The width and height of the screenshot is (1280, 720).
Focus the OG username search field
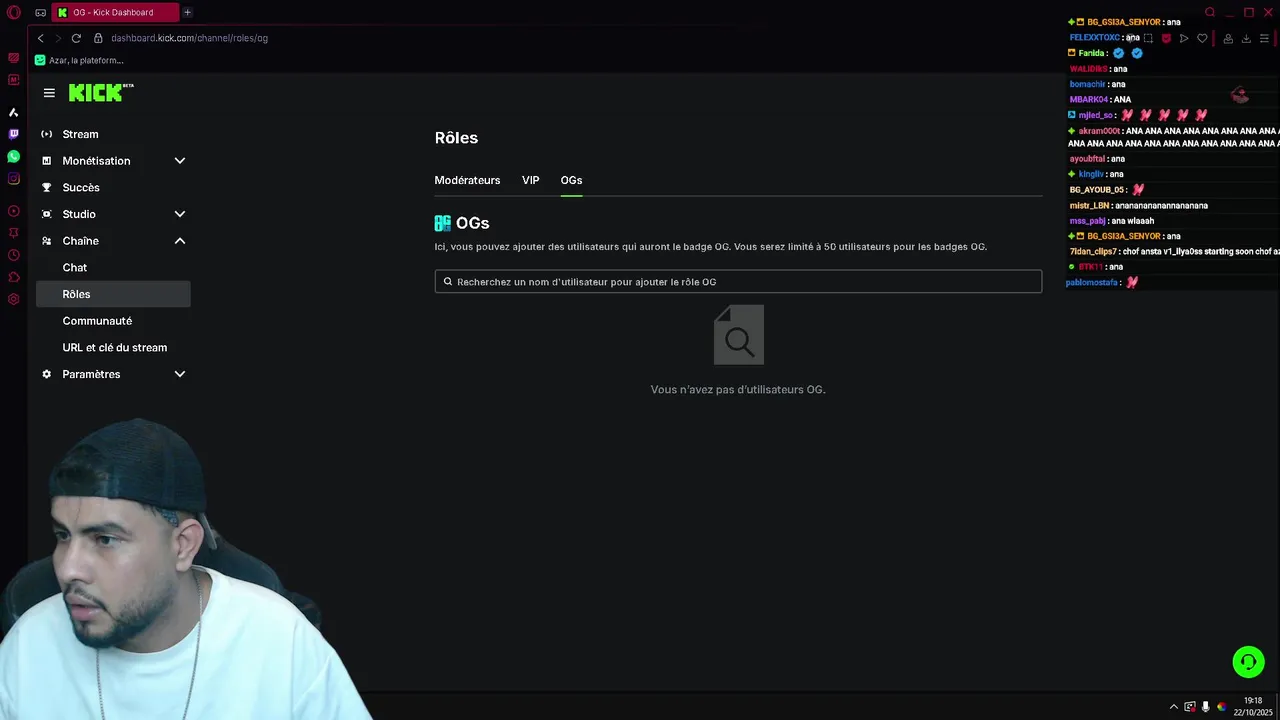[738, 282]
